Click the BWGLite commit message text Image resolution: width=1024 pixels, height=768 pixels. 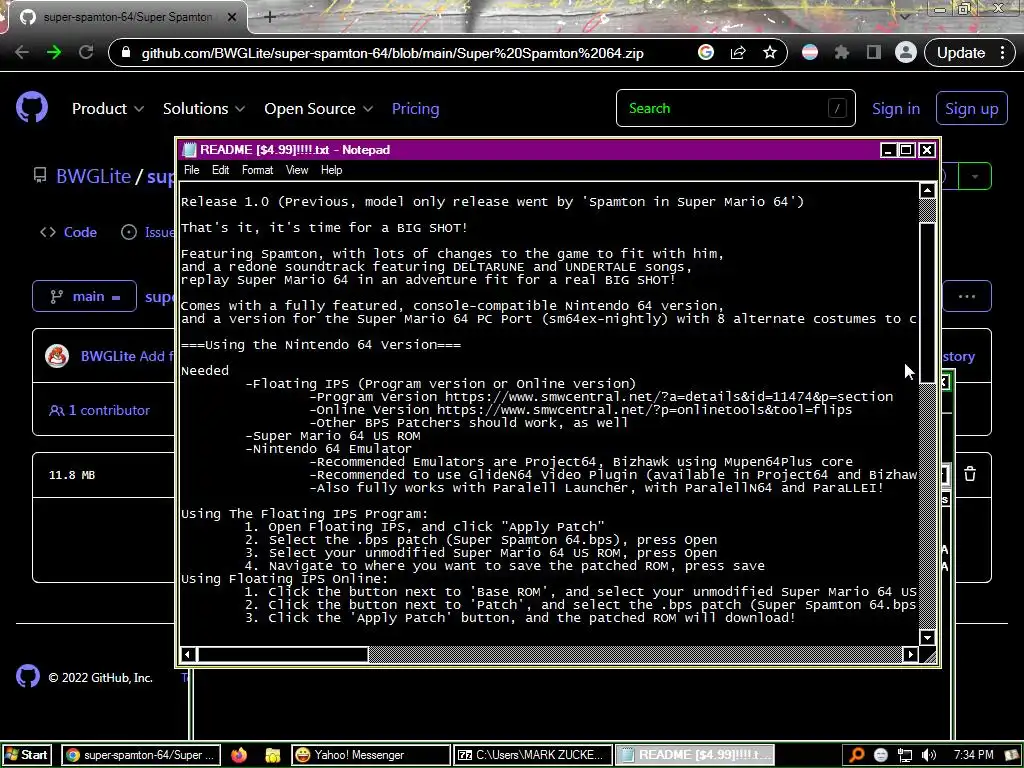coord(157,356)
